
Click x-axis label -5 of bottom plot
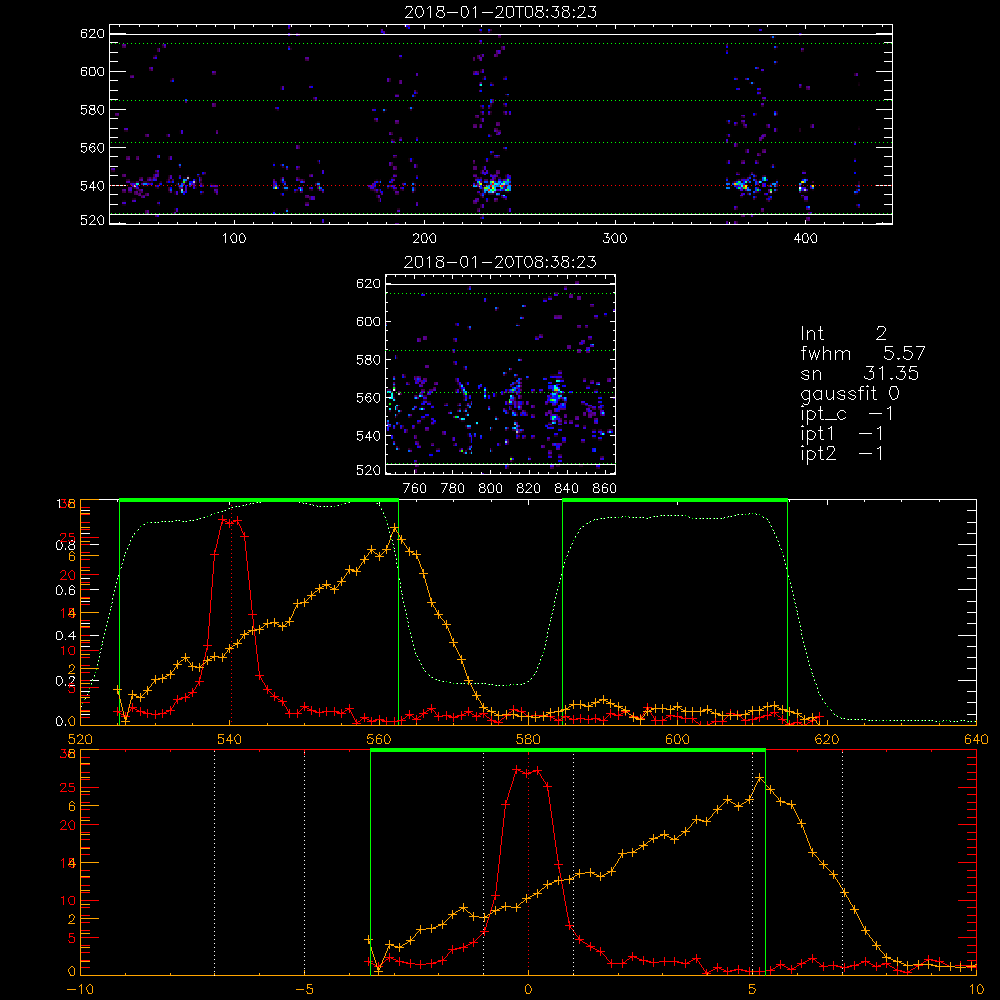pos(305,990)
